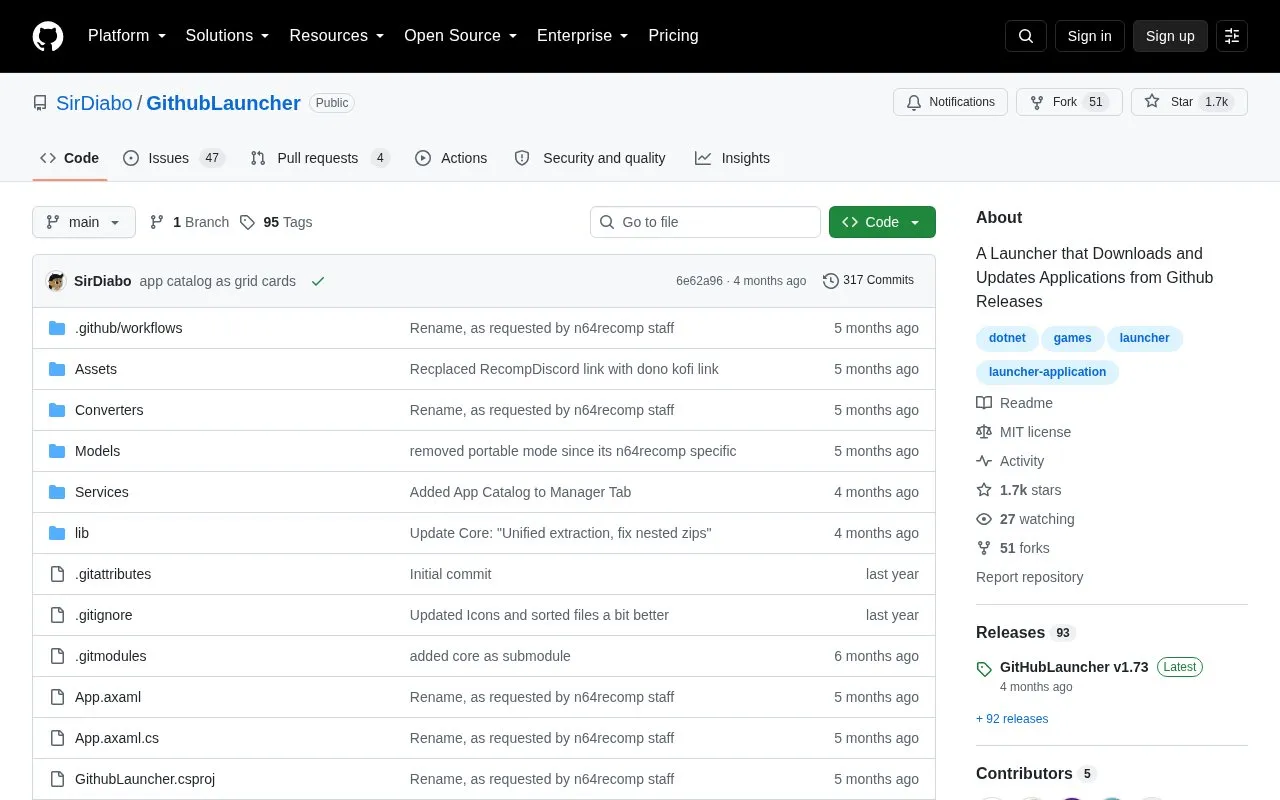This screenshot has width=1280, height=800.
Task: Click the commits history clock icon
Action: coord(831,281)
